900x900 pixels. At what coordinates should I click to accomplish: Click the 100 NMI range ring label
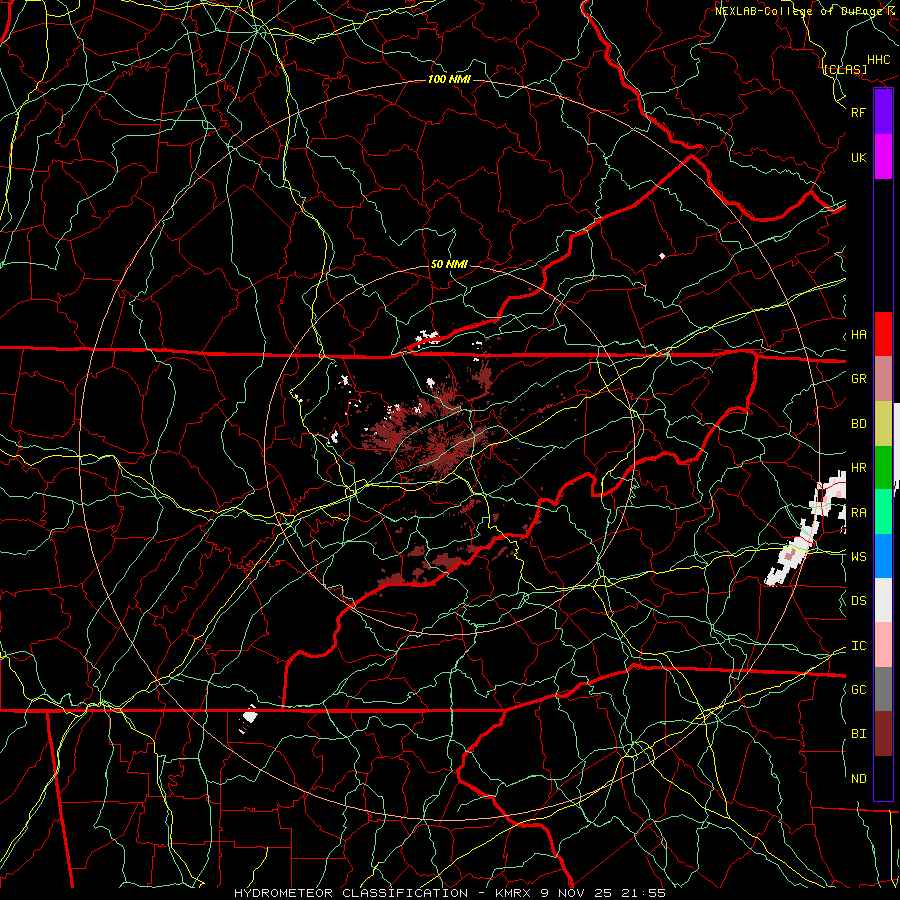point(449,79)
